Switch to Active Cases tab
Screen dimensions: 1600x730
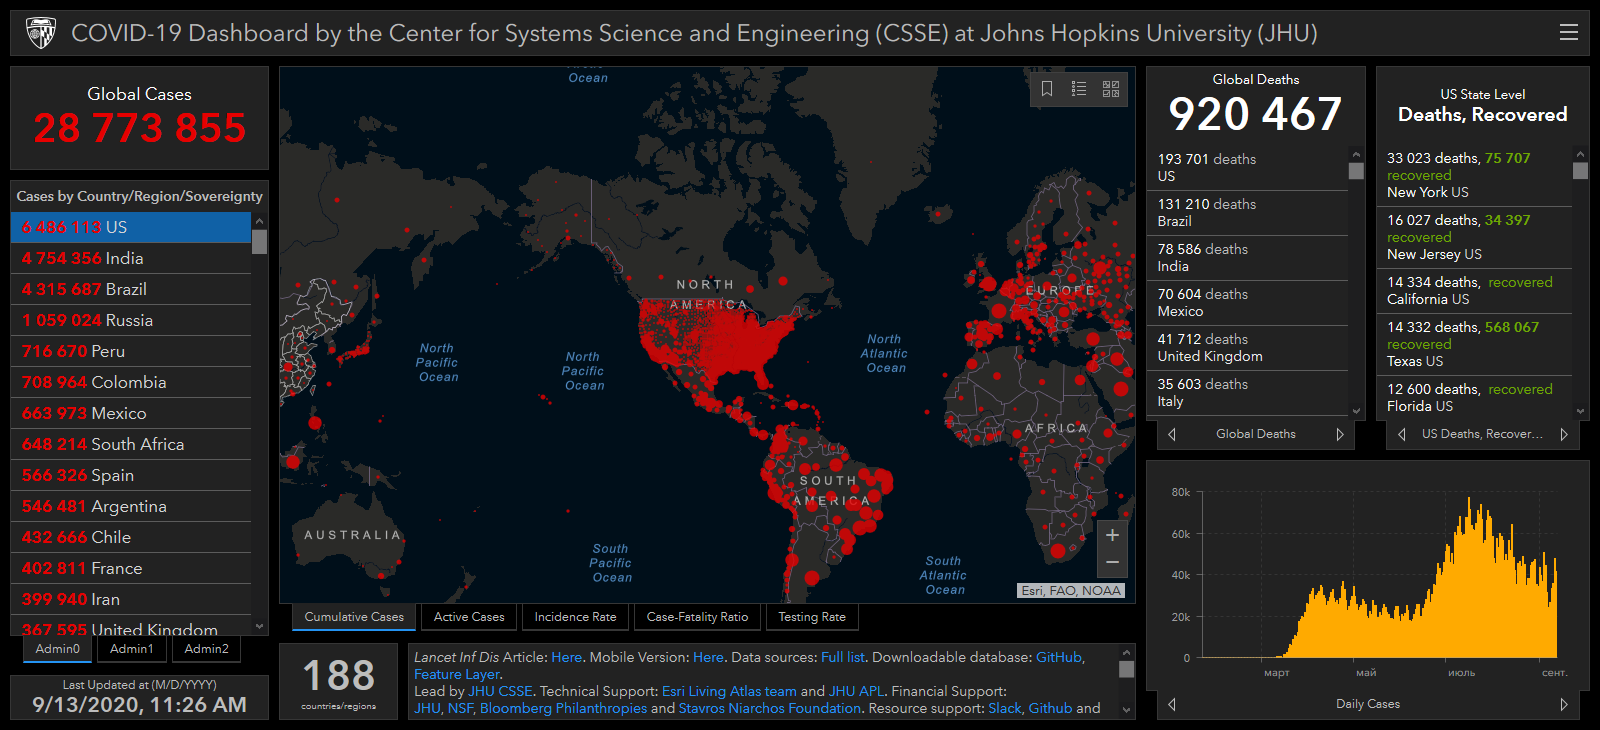469,617
